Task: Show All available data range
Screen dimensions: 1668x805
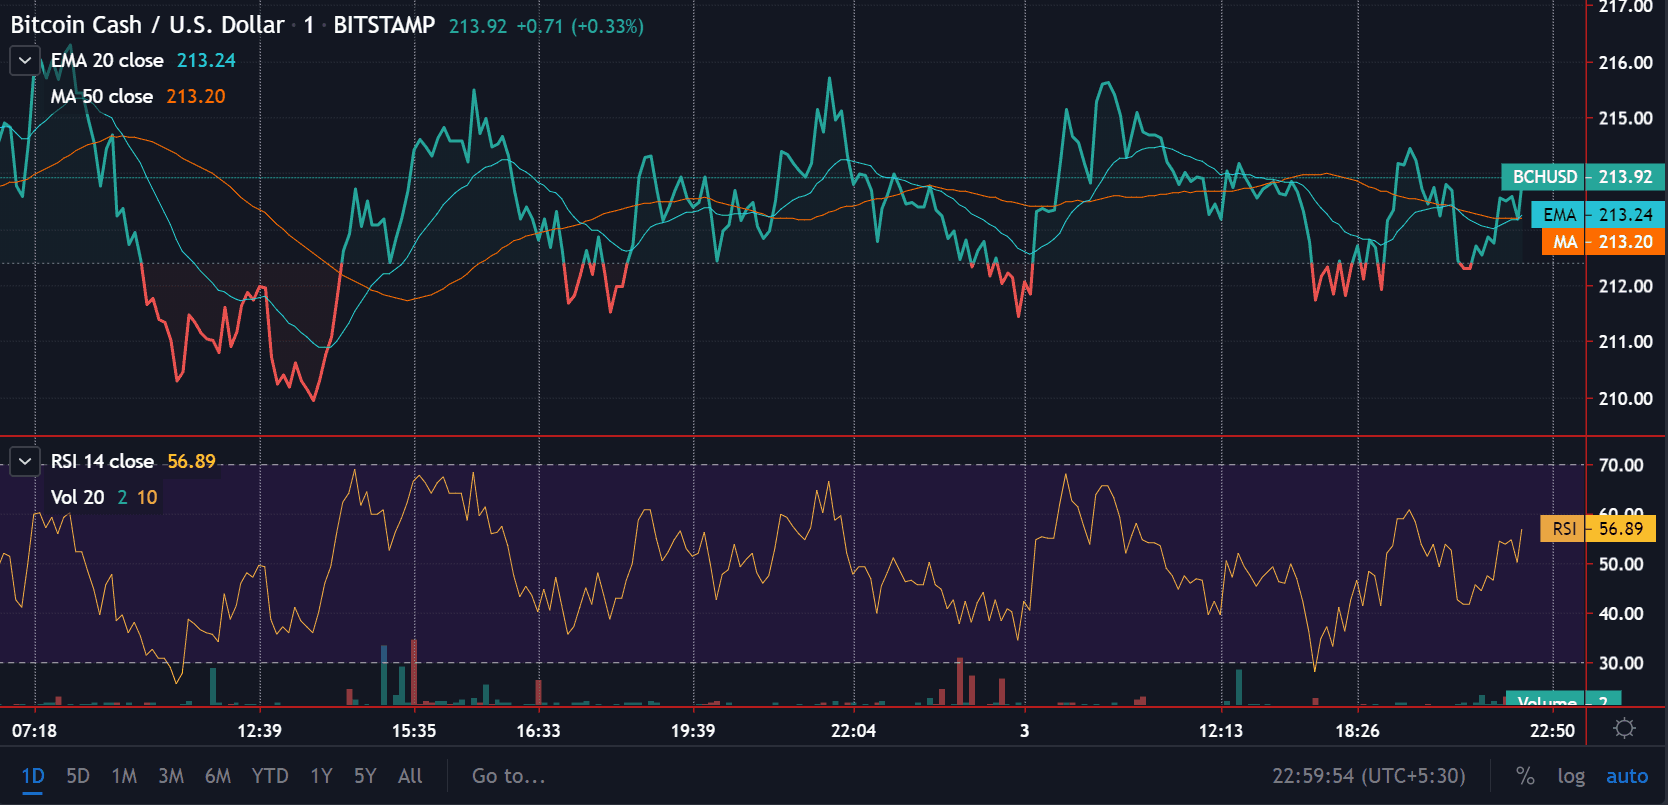Action: click(x=410, y=776)
